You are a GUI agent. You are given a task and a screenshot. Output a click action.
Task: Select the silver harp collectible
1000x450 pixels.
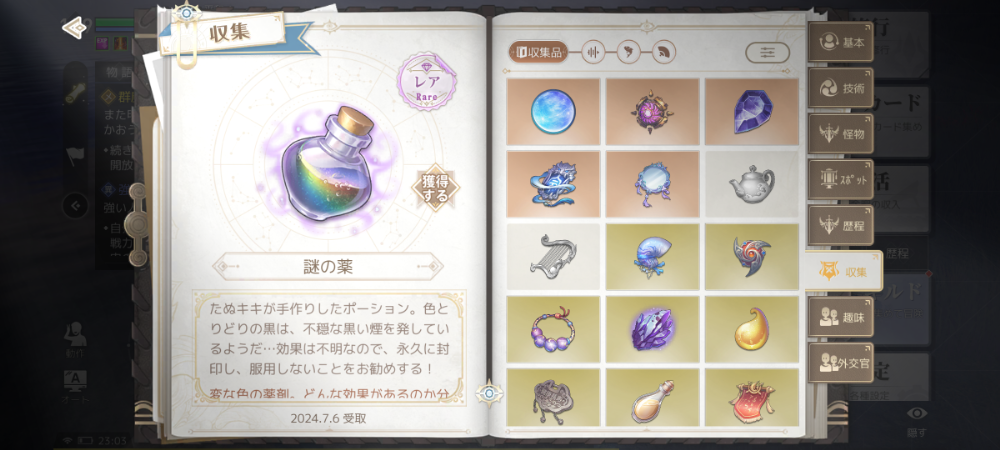(x=553, y=256)
